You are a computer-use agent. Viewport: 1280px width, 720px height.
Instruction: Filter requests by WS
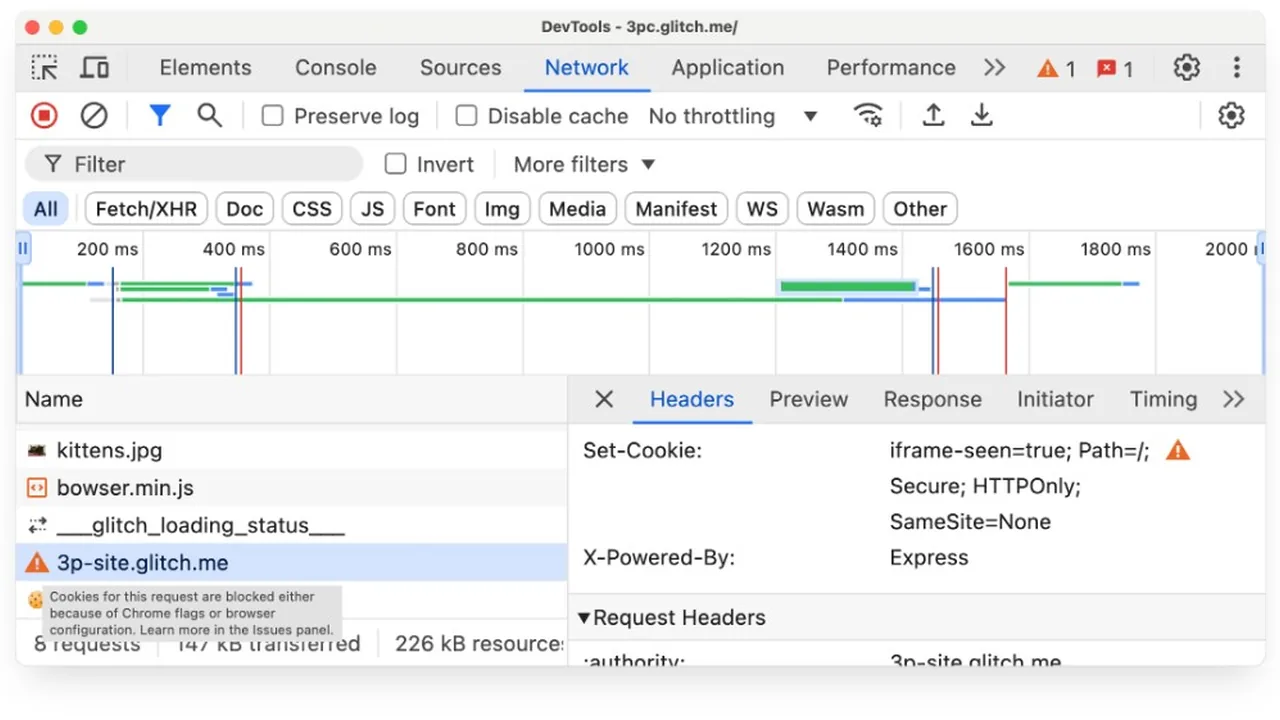762,209
